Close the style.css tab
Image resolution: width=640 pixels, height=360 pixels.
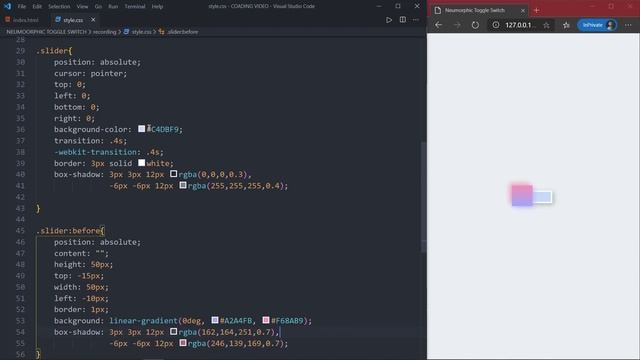tap(93, 20)
